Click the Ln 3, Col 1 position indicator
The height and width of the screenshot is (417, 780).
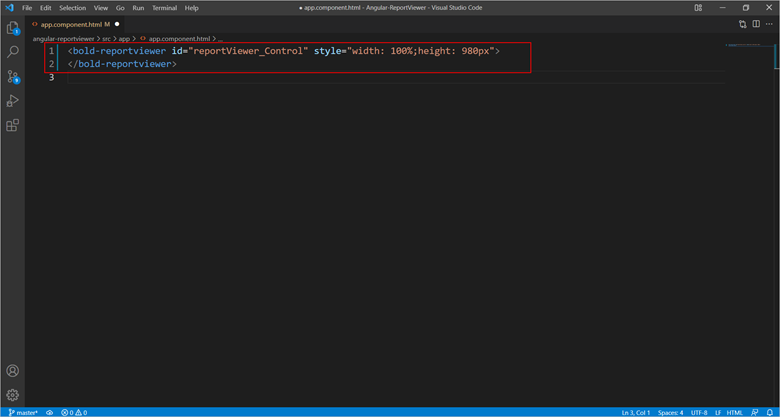pos(636,413)
